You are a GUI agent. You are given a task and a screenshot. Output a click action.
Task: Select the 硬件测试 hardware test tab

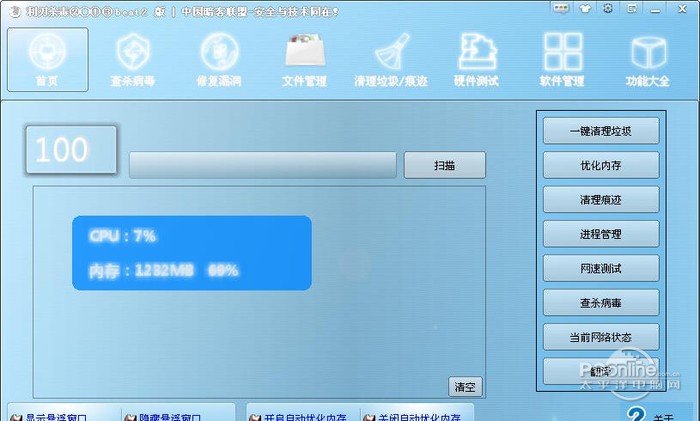tap(476, 60)
